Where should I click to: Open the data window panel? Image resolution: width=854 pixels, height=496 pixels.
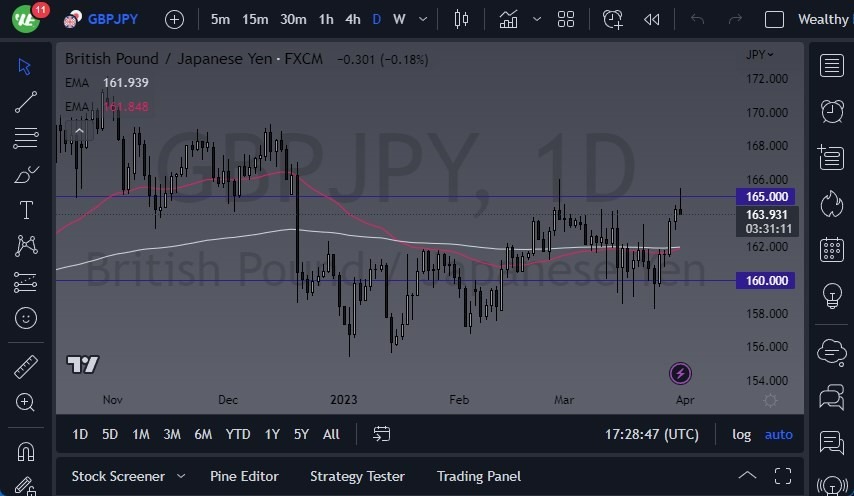coord(831,157)
